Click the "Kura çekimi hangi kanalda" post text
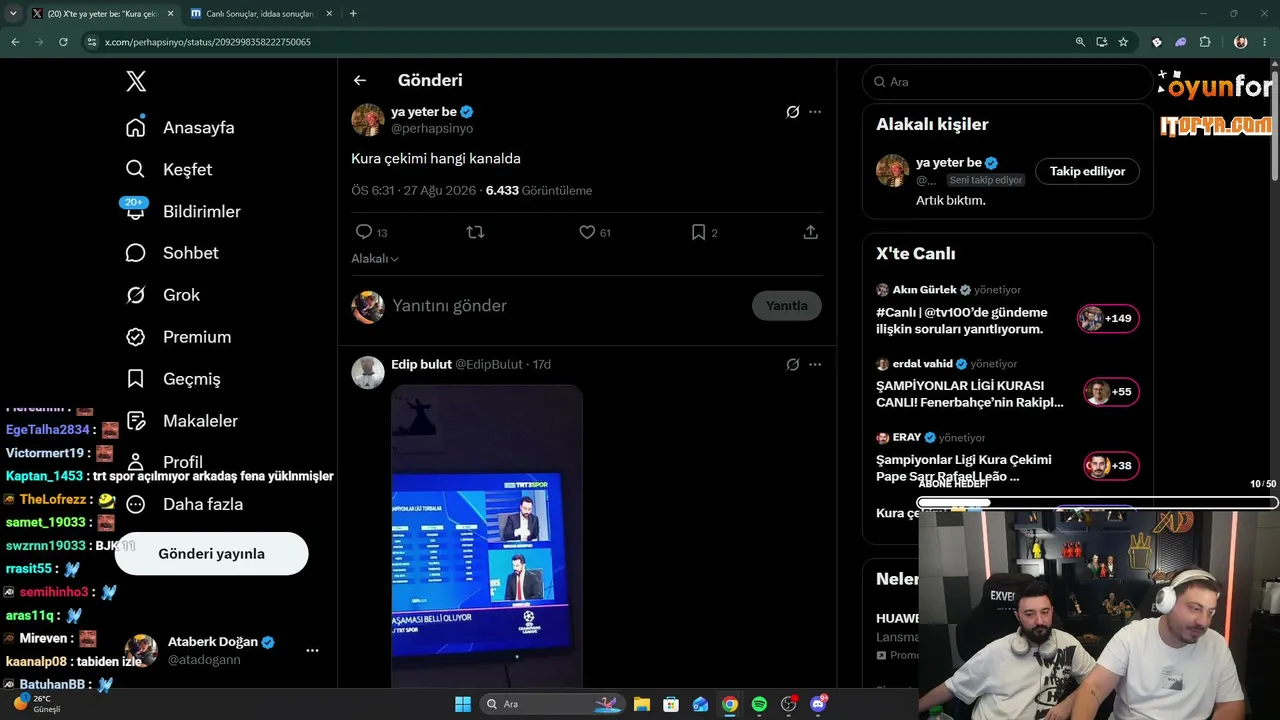Screen dimensions: 1280x720 pos(436,158)
